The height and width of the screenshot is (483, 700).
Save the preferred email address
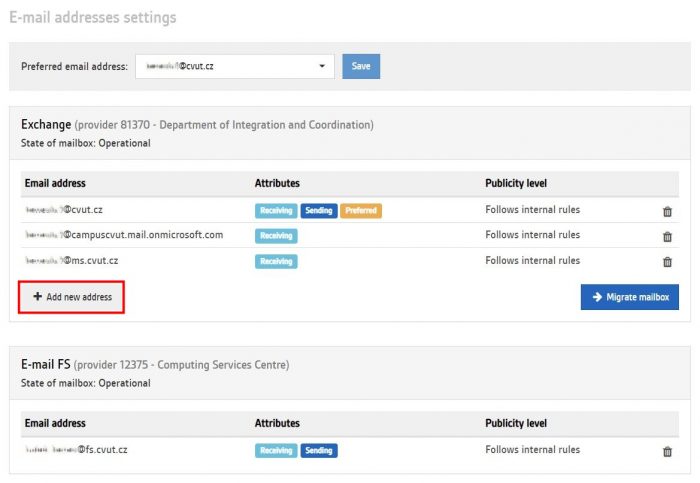(x=361, y=66)
